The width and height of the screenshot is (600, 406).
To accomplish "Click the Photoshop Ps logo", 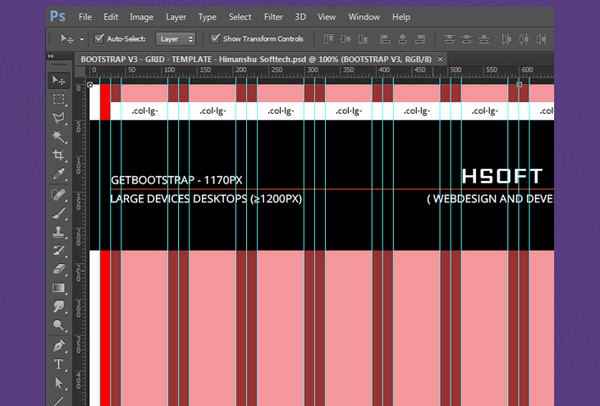I will pos(58,16).
